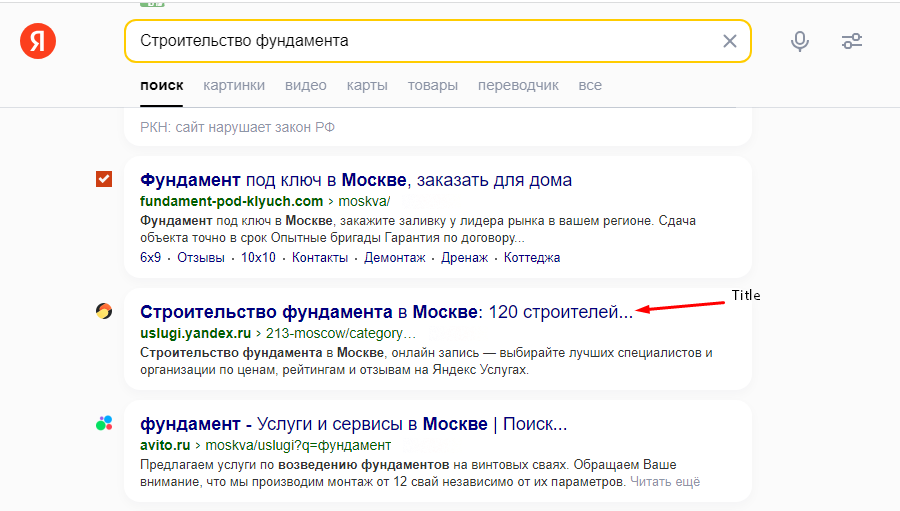Clear the search query with X icon
The image size is (900, 511).
point(730,41)
